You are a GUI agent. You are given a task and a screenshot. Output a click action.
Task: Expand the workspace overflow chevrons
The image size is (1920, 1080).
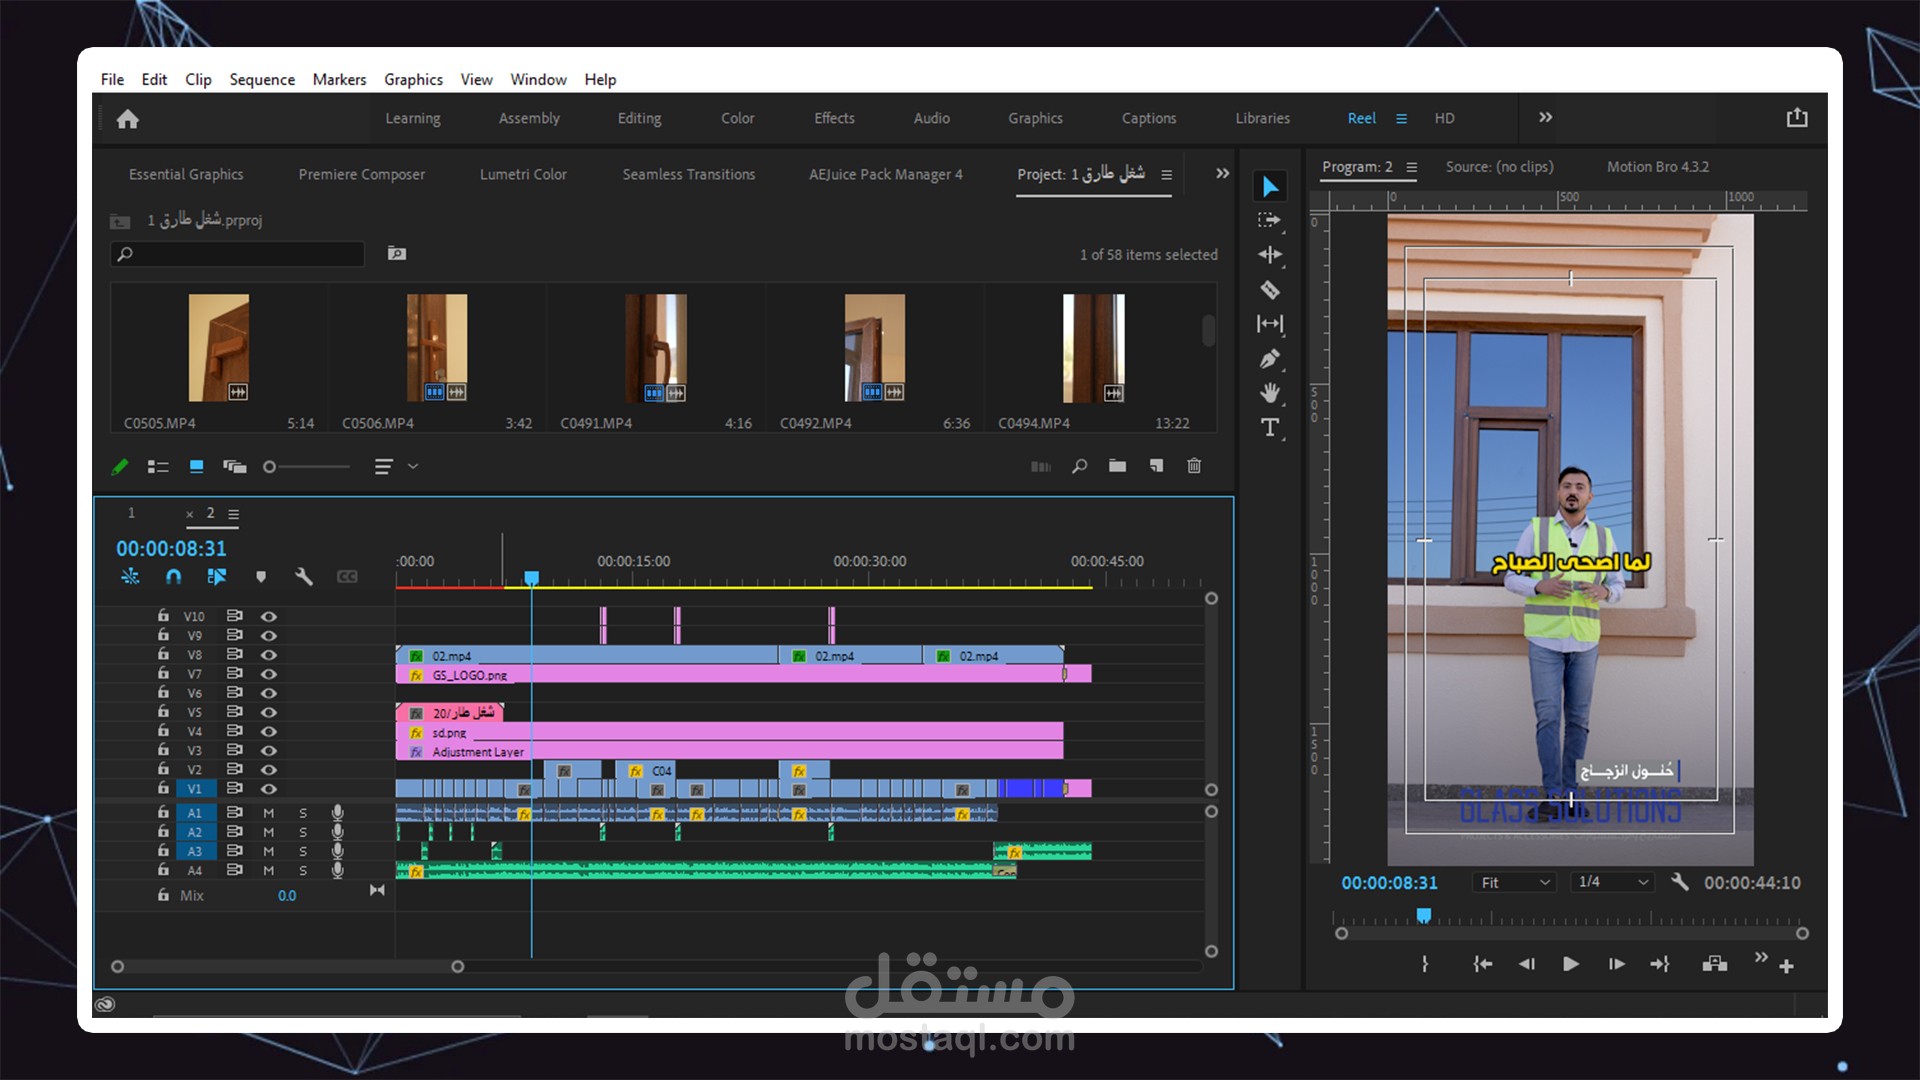pyautogui.click(x=1545, y=118)
